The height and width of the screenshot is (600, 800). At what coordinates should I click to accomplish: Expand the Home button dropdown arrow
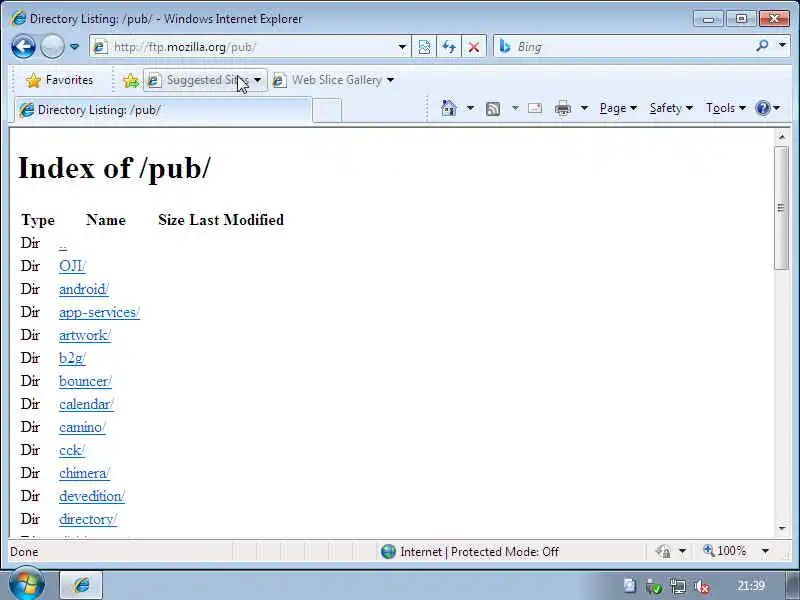pyautogui.click(x=470, y=108)
